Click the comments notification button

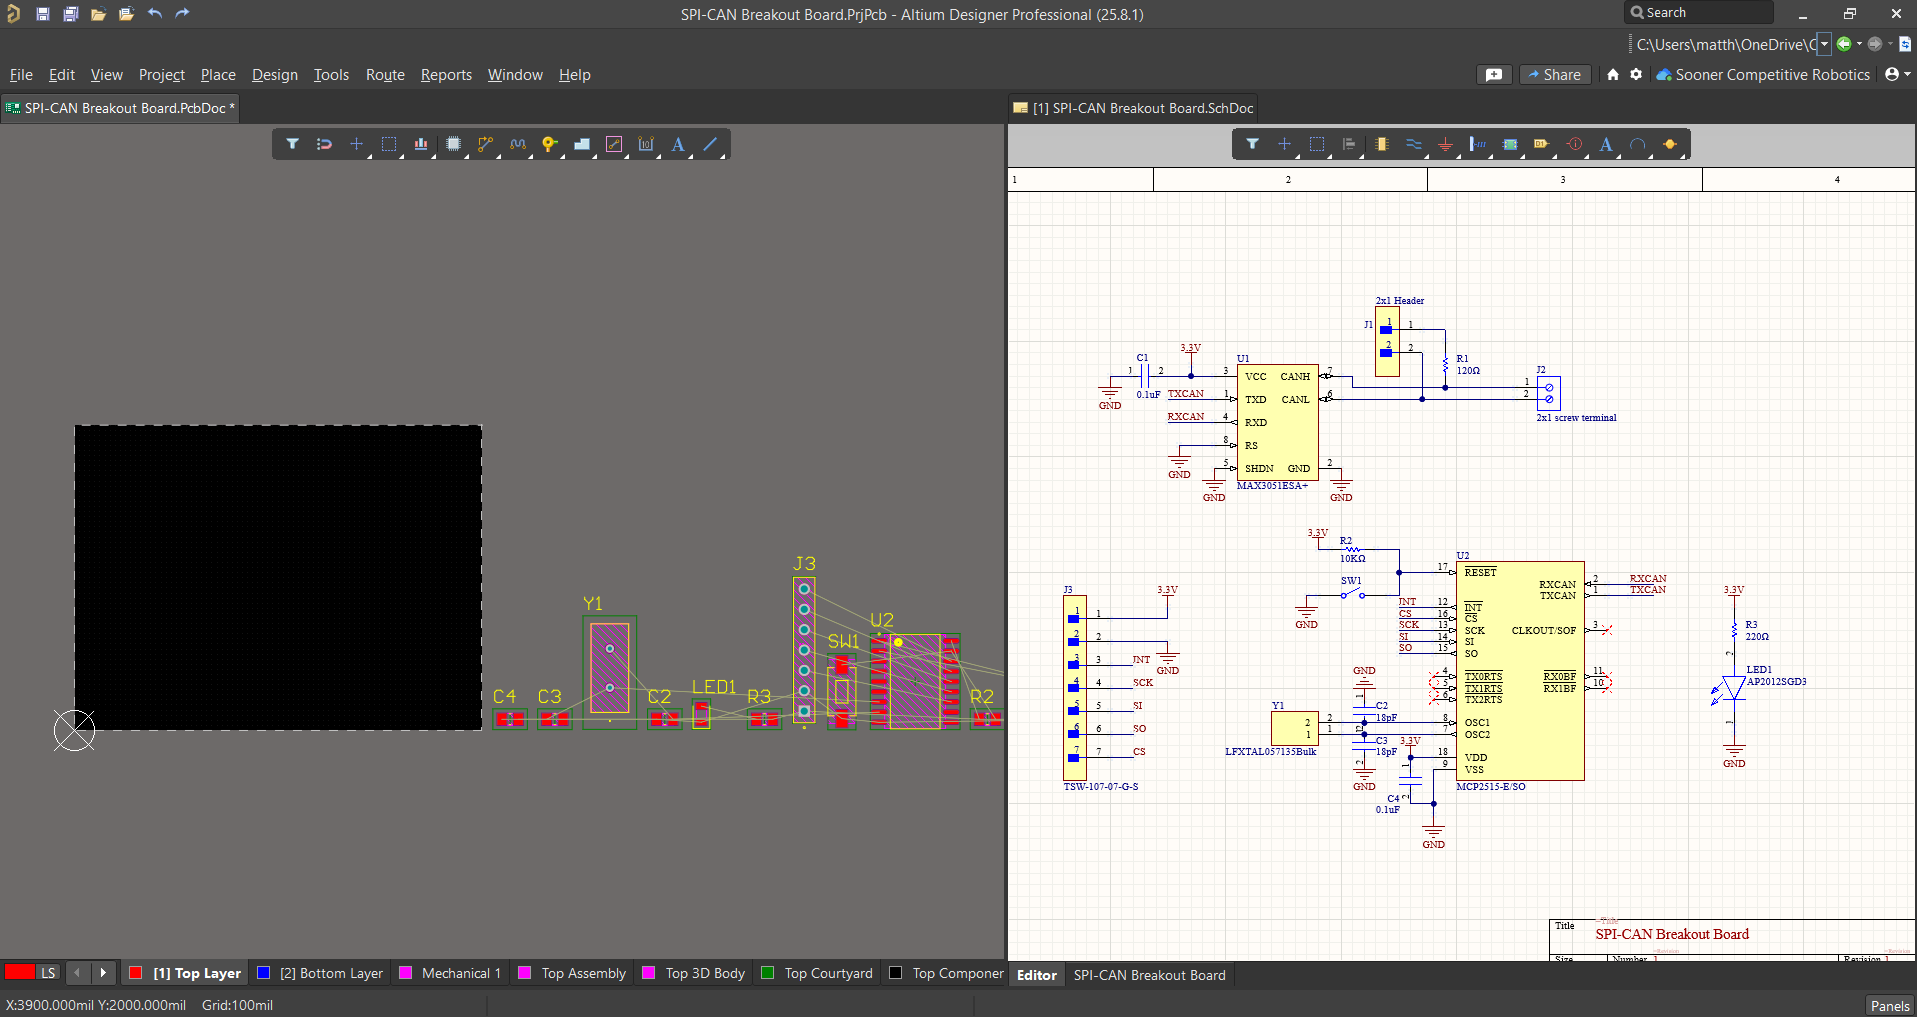click(1494, 75)
